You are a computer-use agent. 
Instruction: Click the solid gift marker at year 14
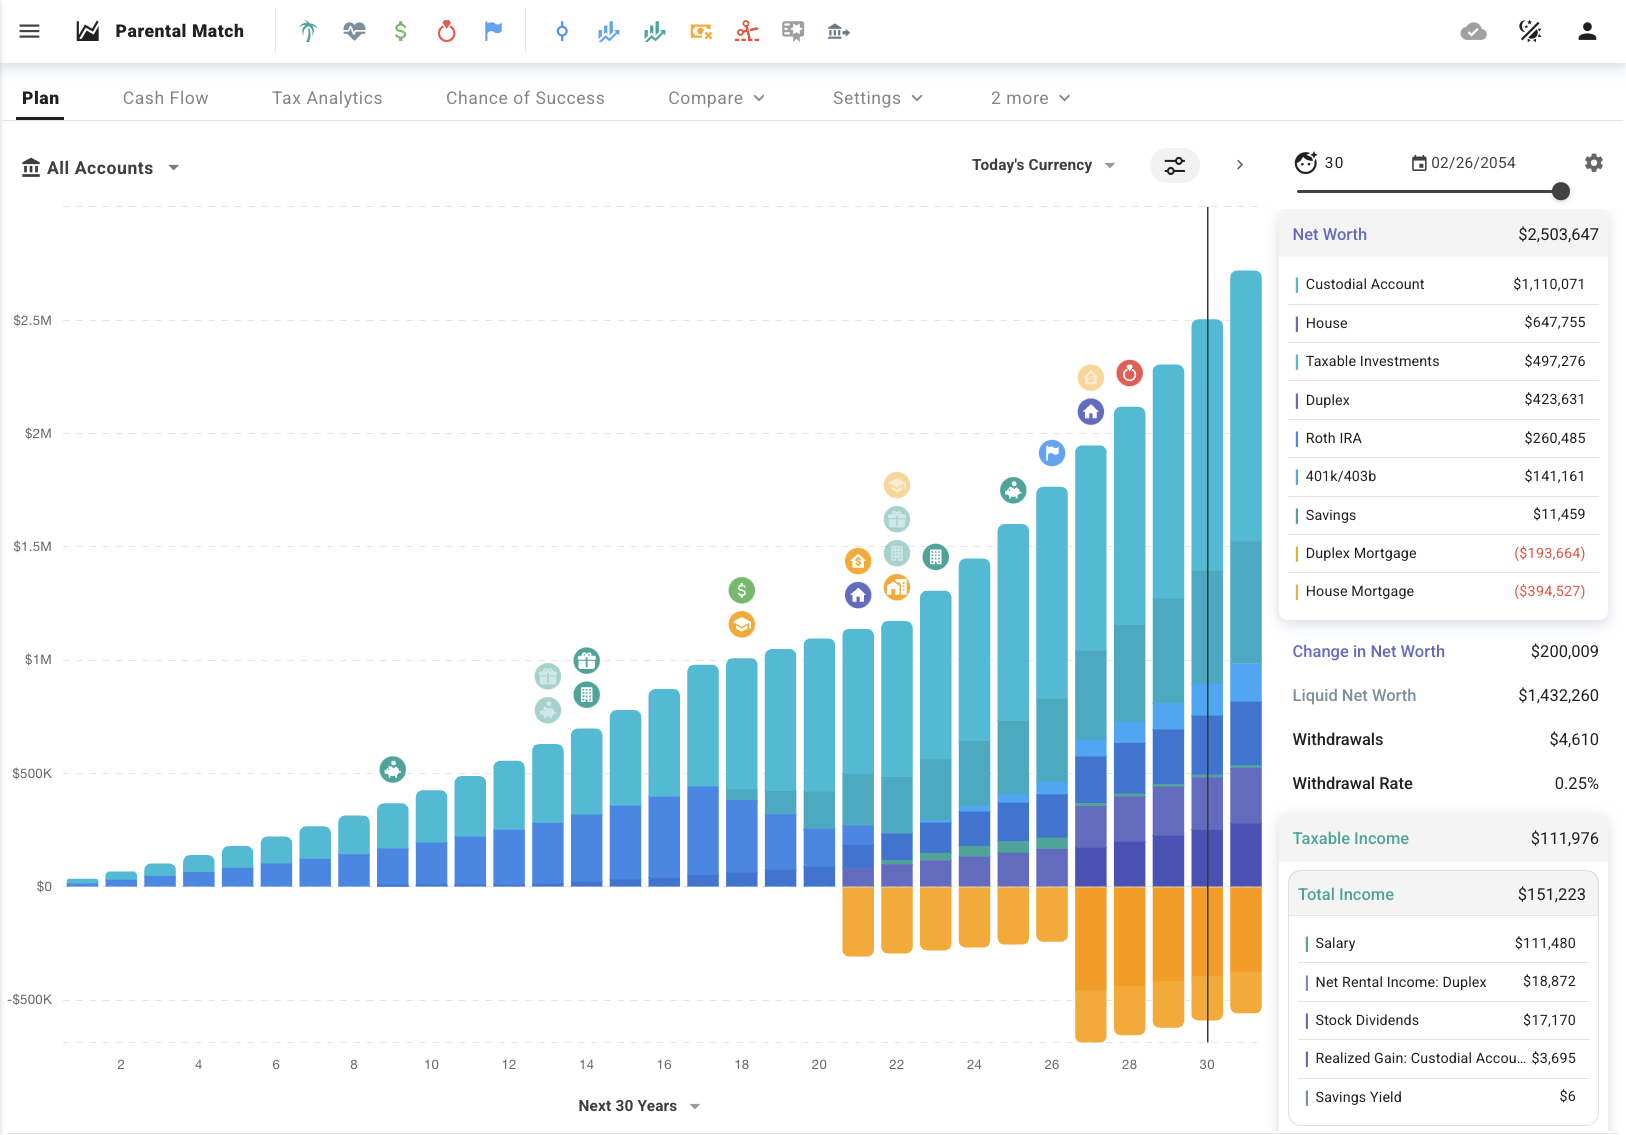tap(587, 660)
